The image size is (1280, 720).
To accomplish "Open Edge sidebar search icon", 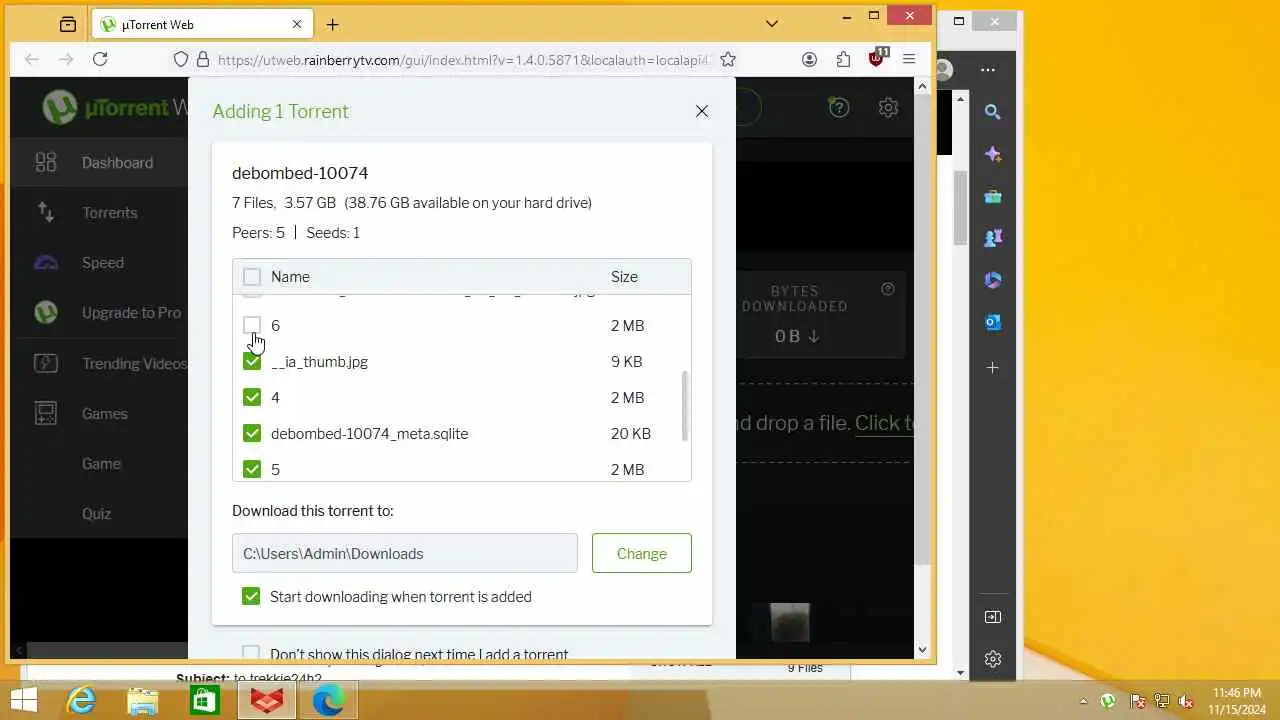I will point(993,112).
